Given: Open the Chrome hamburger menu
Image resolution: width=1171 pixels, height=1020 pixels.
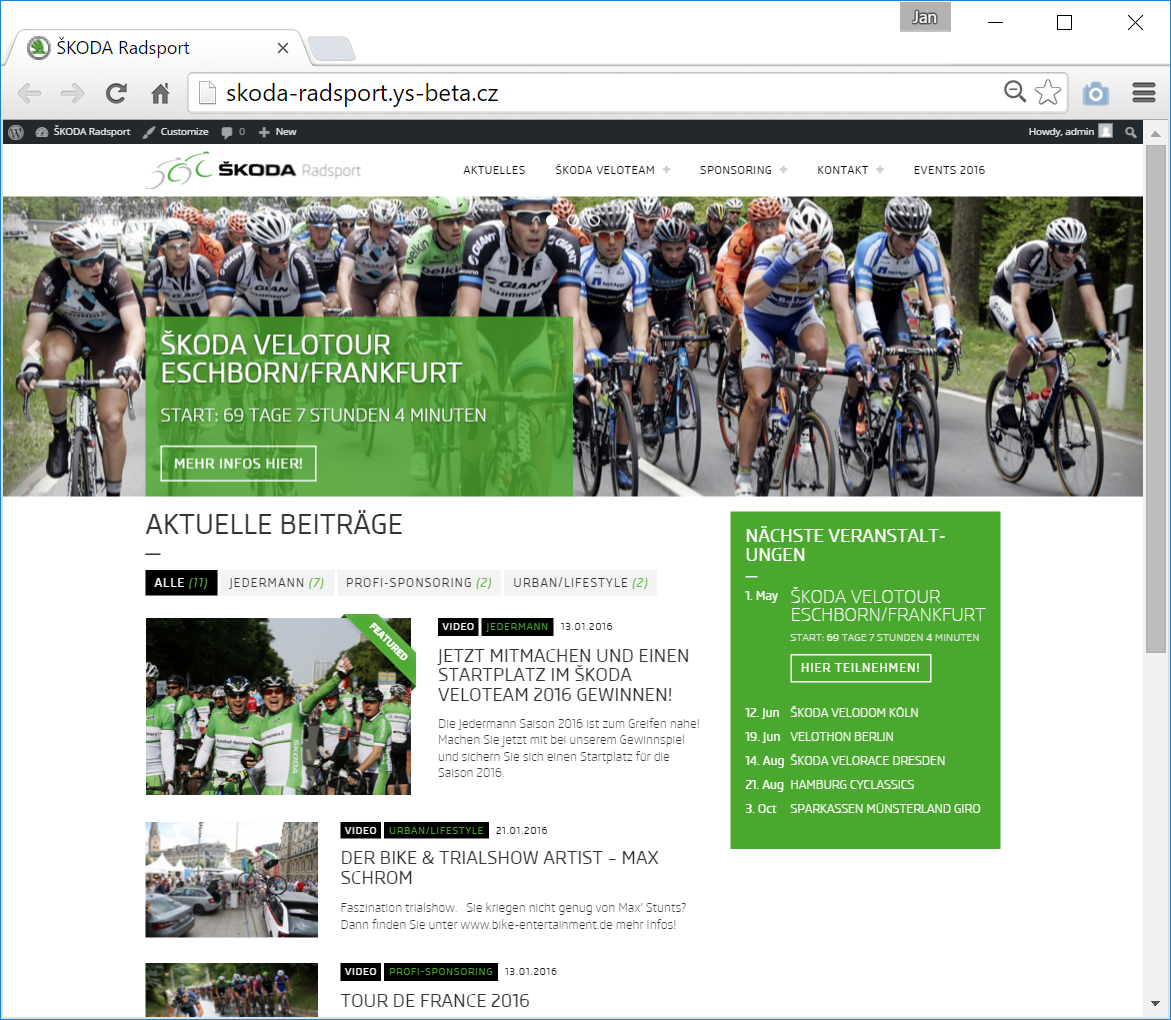Looking at the screenshot, I should click(1143, 93).
